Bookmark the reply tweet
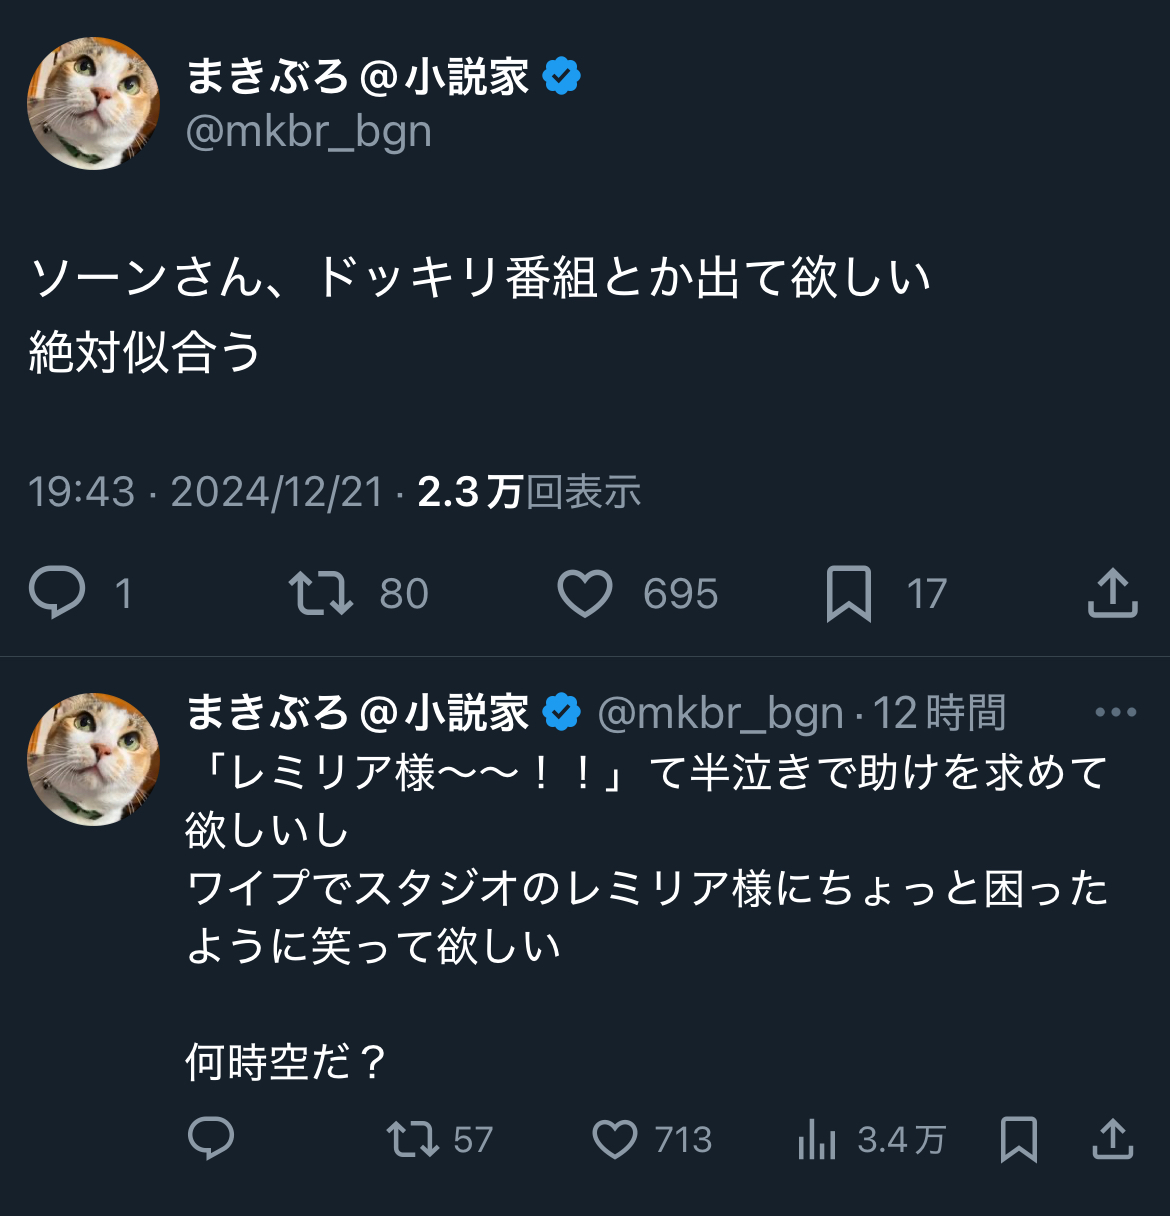This screenshot has width=1170, height=1216. [x=1018, y=1139]
